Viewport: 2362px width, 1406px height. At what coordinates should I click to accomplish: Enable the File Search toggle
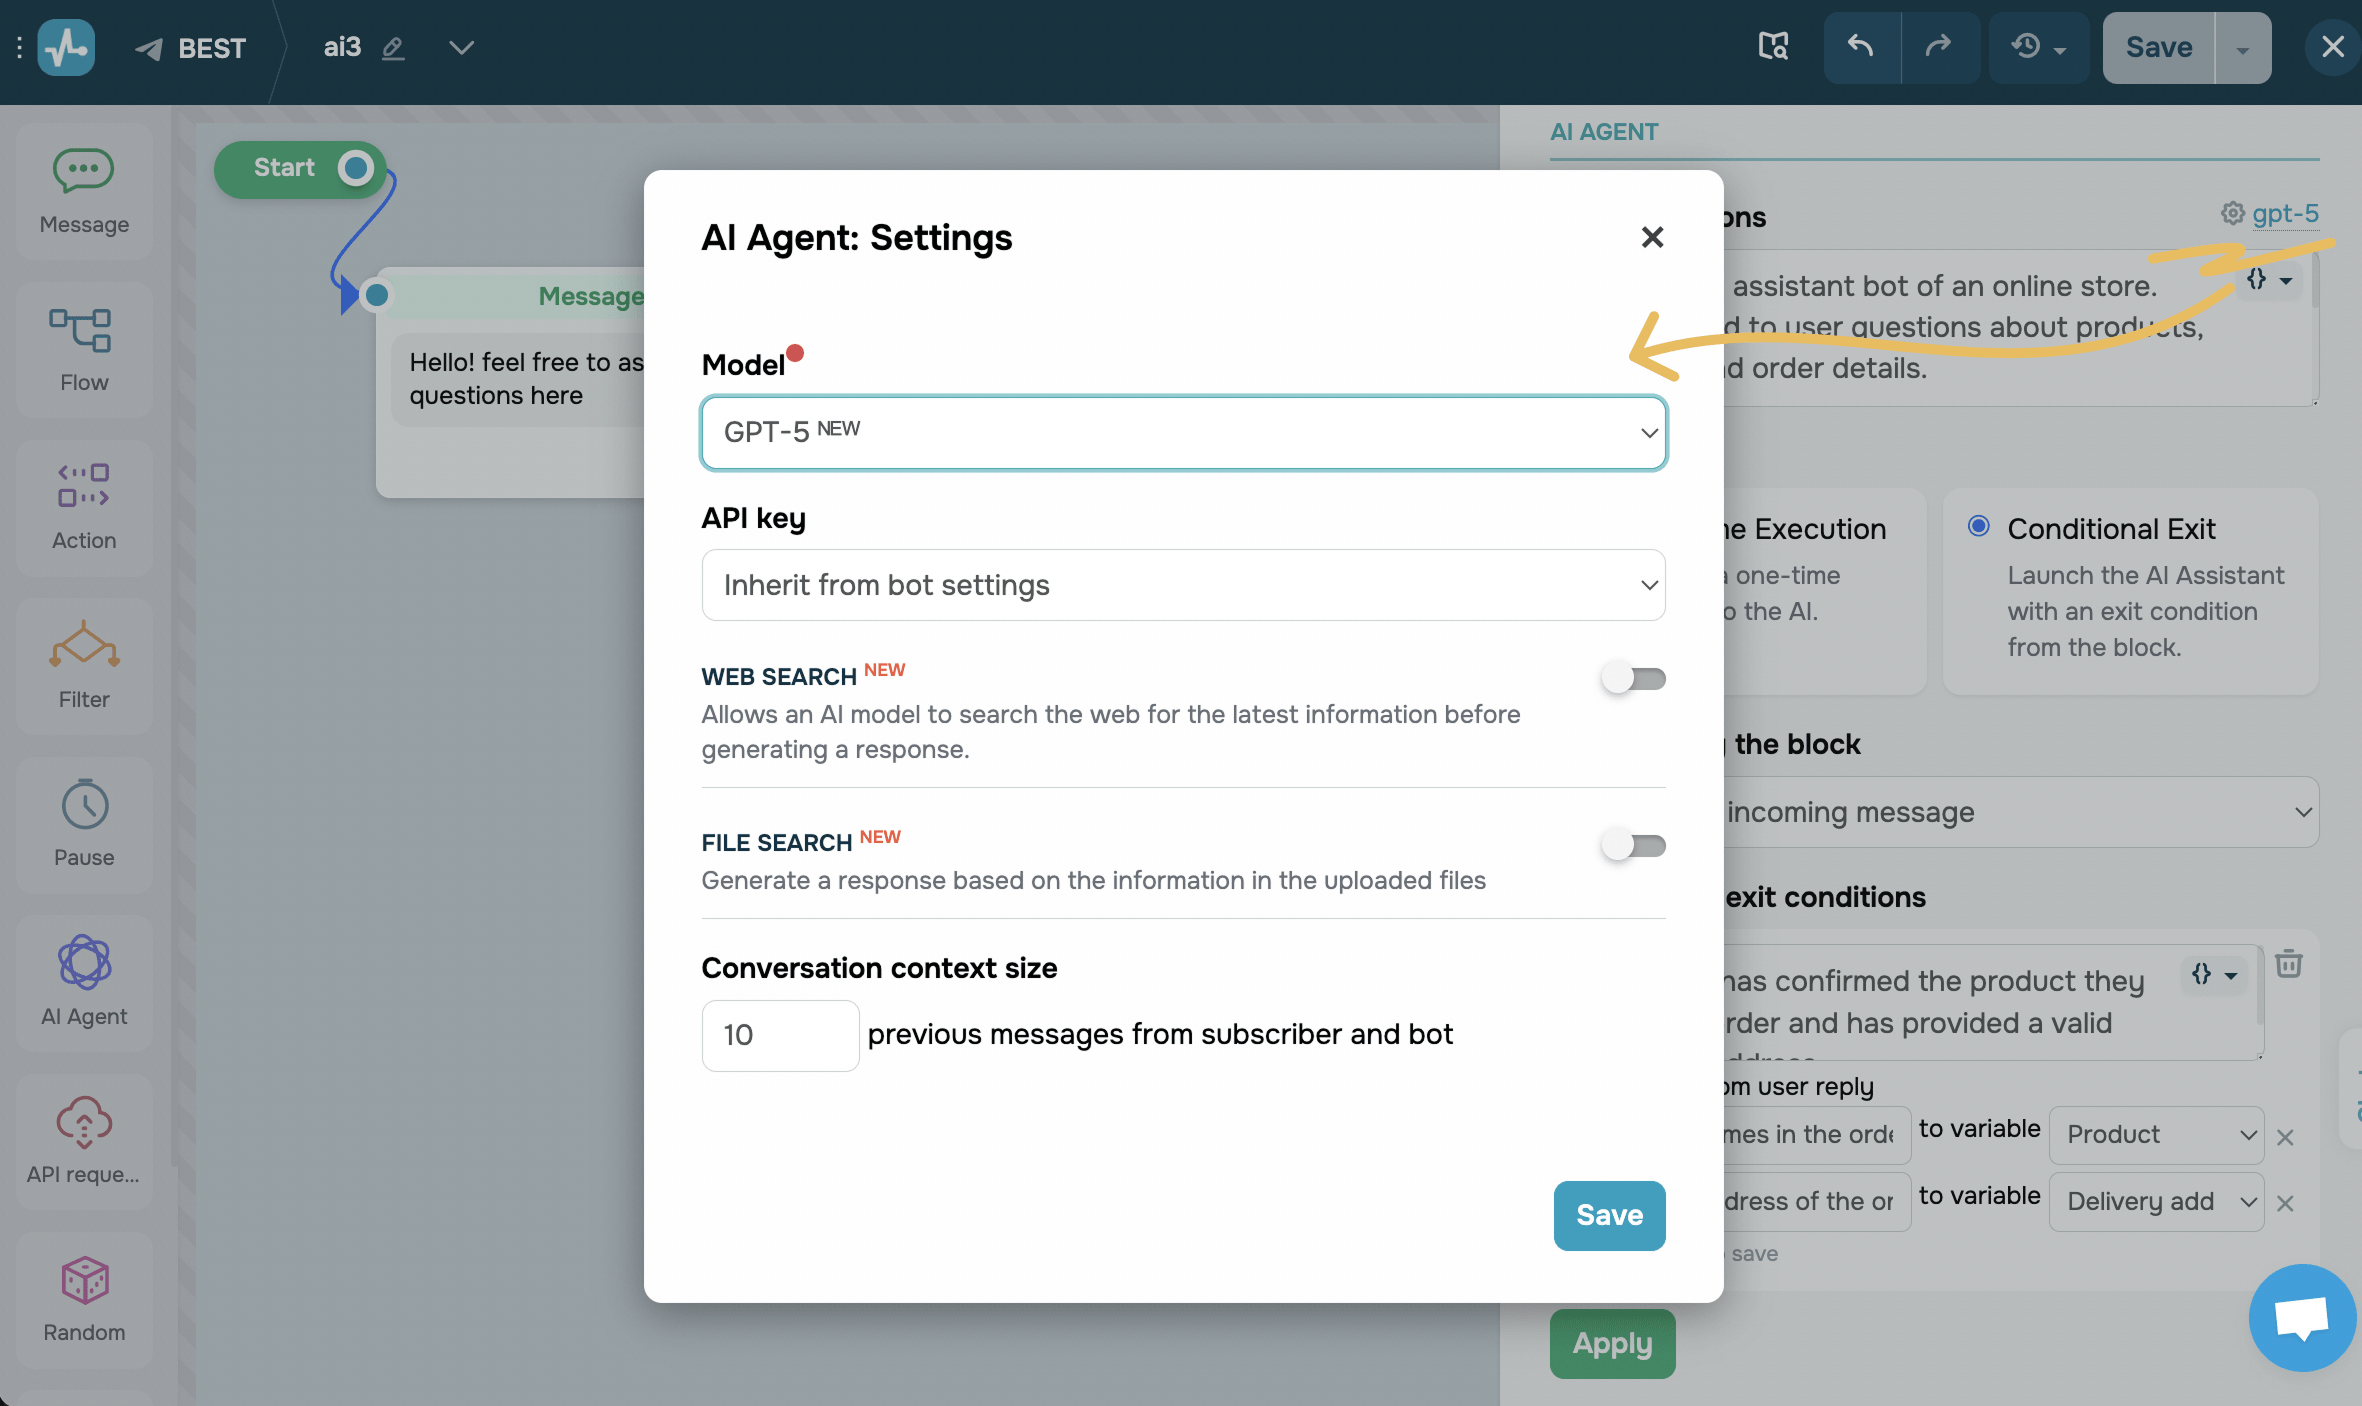pyautogui.click(x=1633, y=846)
